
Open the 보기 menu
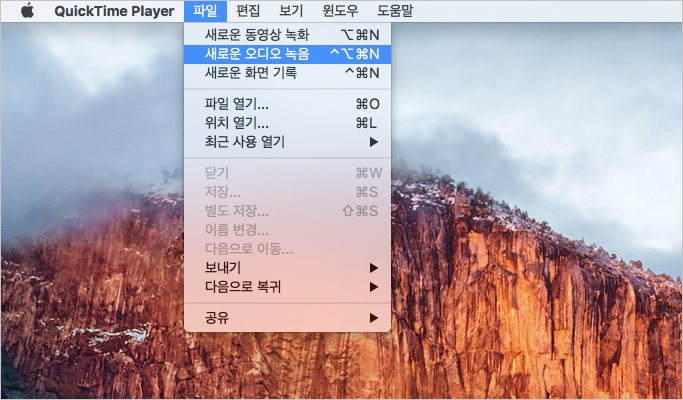(291, 11)
